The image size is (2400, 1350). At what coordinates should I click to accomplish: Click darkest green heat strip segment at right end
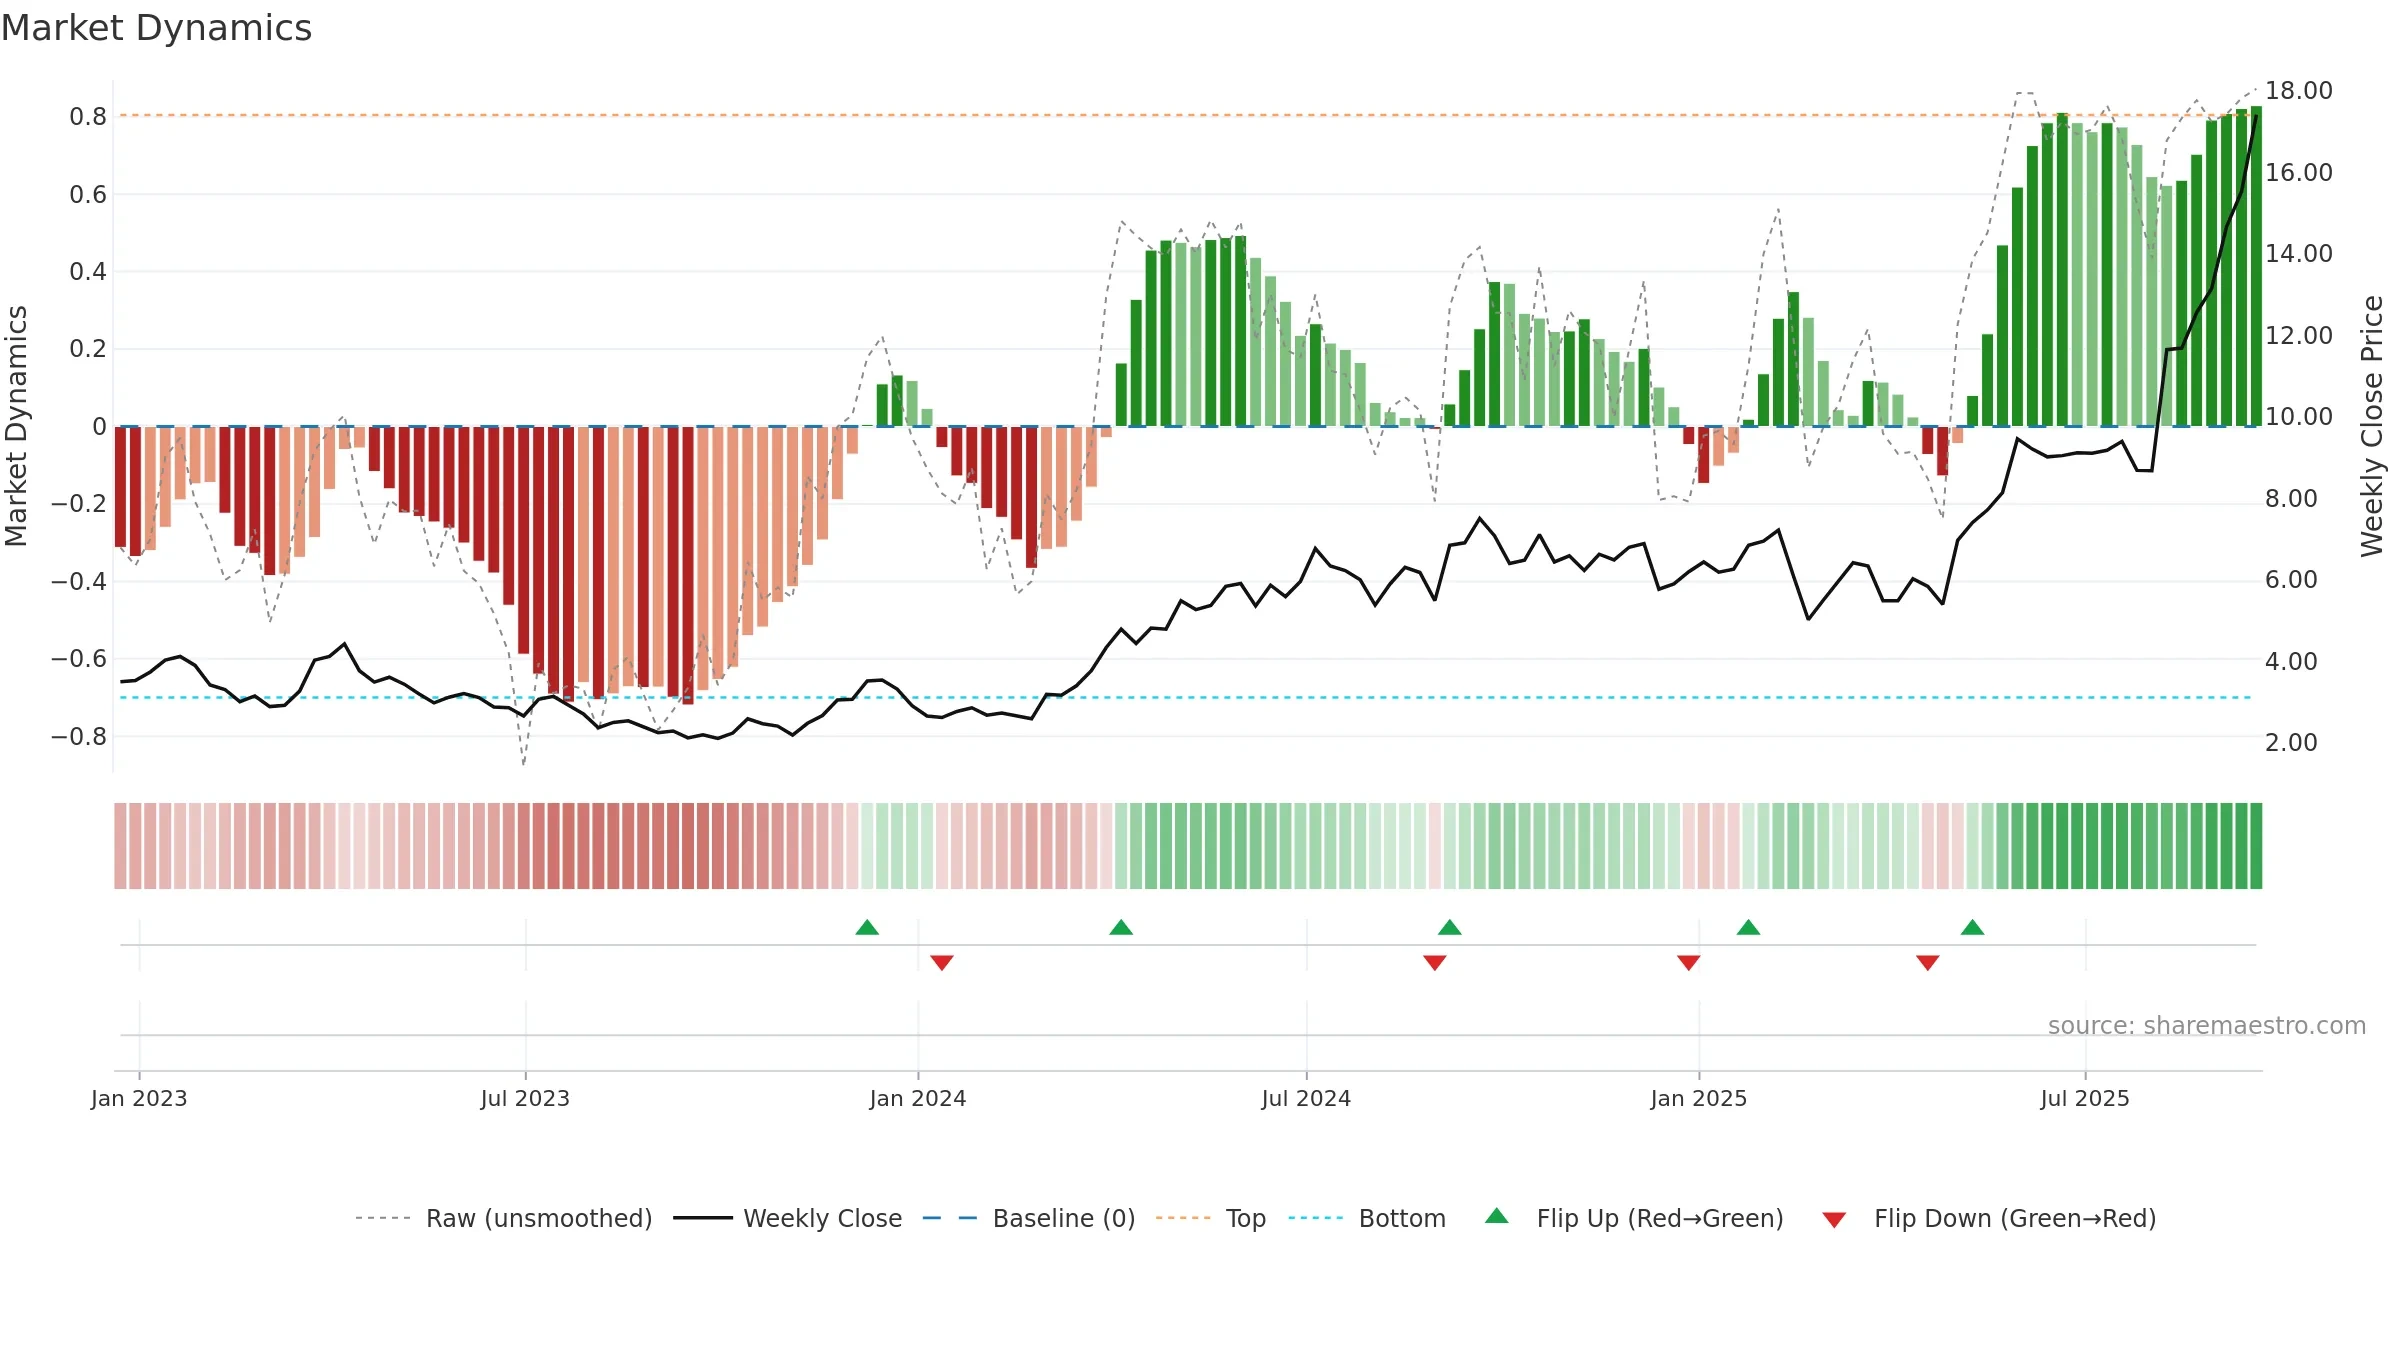coord(2256,846)
